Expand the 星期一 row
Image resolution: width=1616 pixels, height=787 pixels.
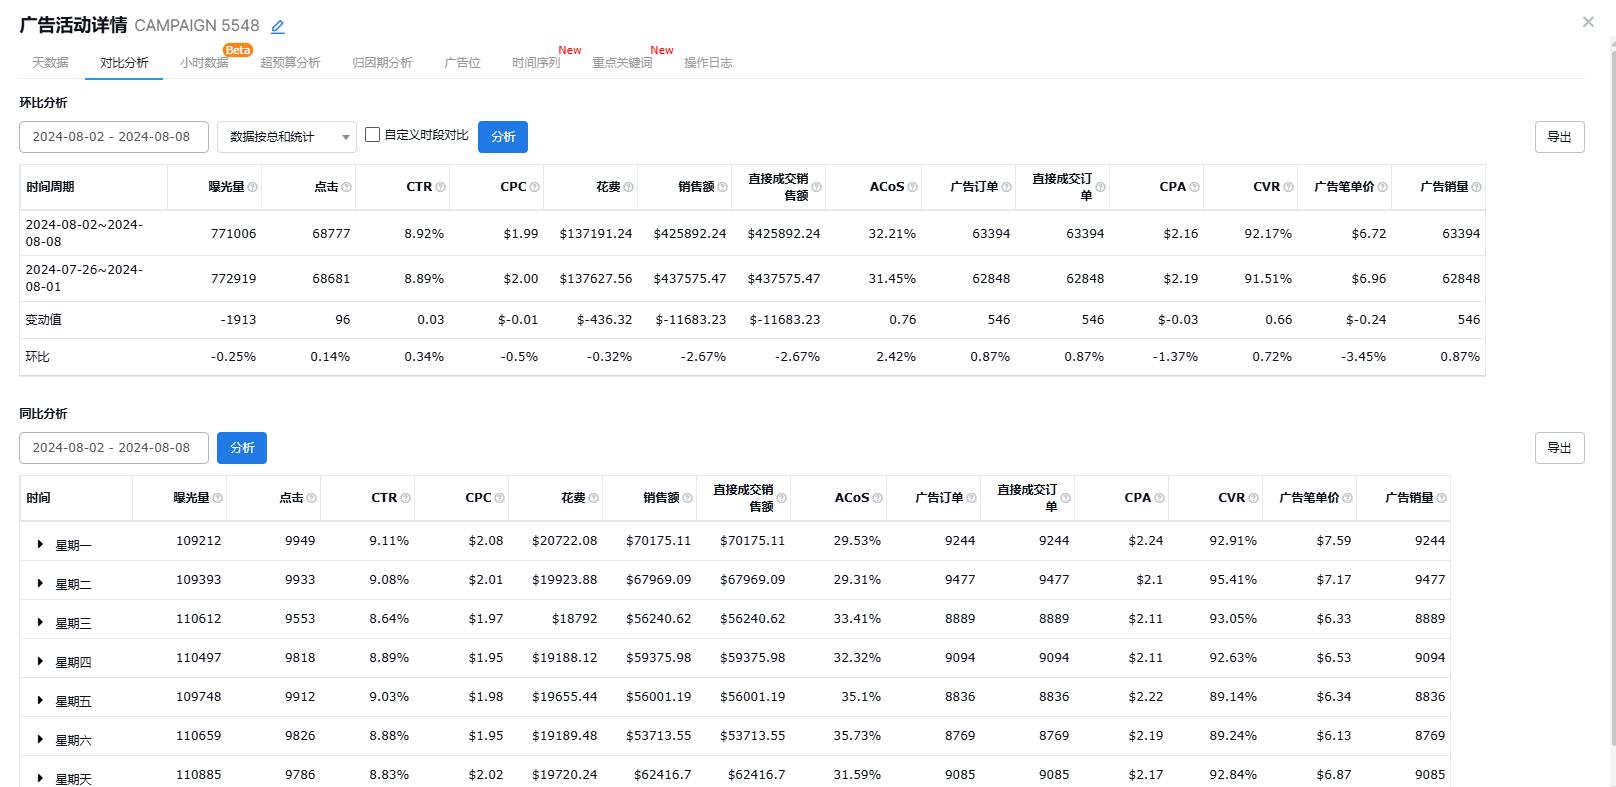40,545
